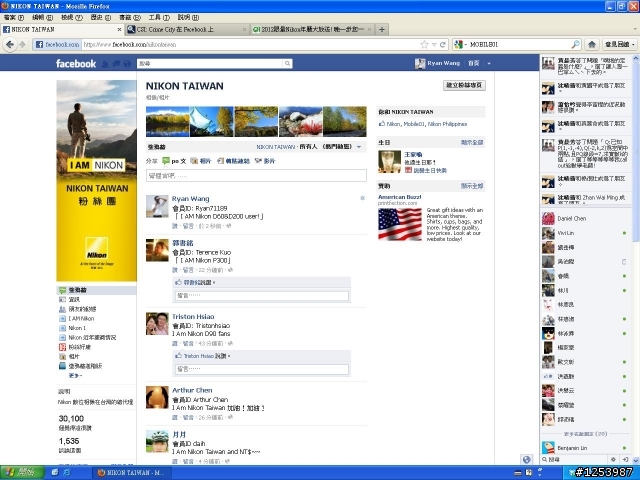Click Nikon Philippines in mutual likes
Viewport: 640px width, 480px height.
(447, 124)
